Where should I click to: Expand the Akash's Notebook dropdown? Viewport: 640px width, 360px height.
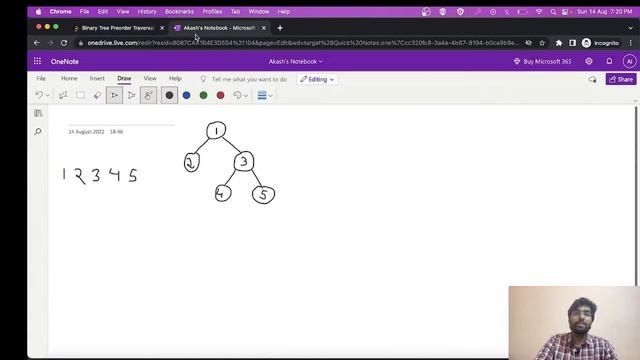296,61
